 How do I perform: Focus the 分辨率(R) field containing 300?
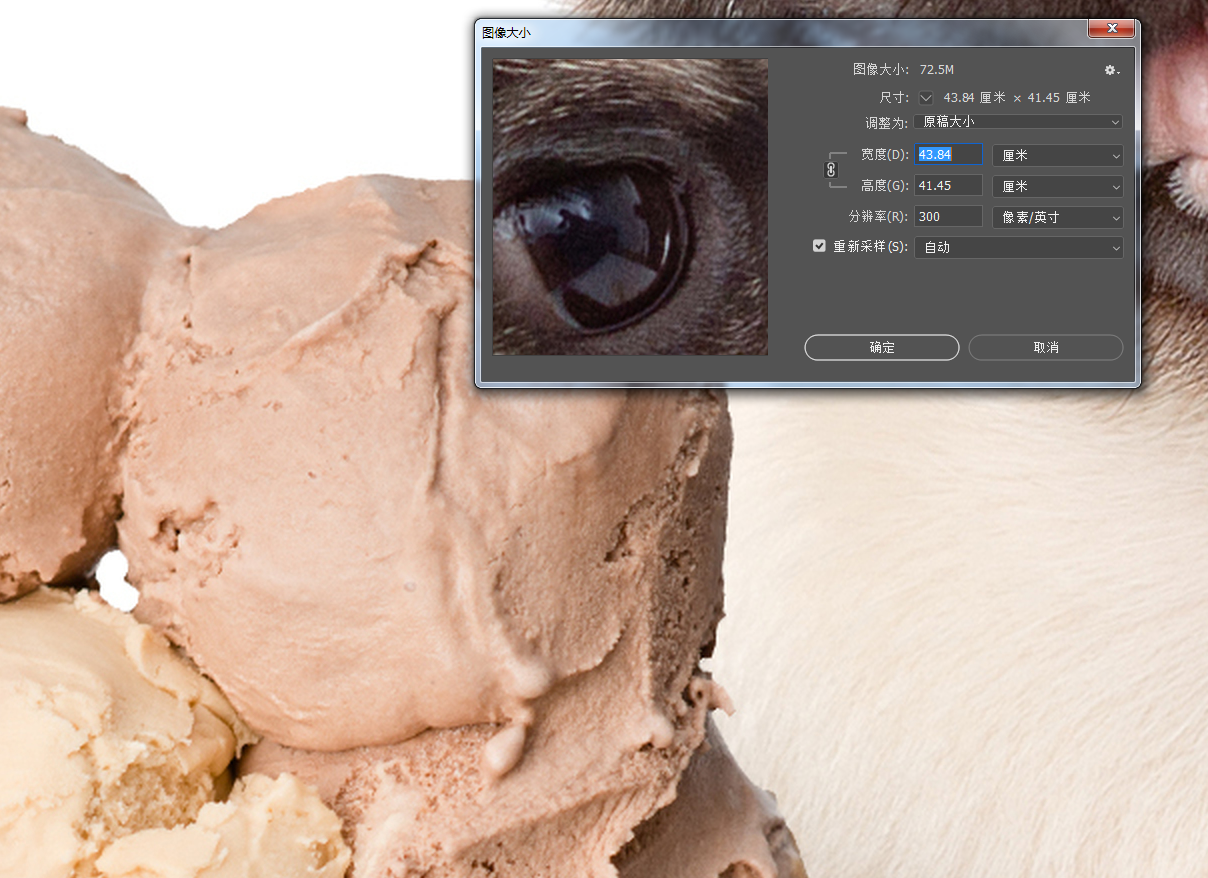(949, 216)
